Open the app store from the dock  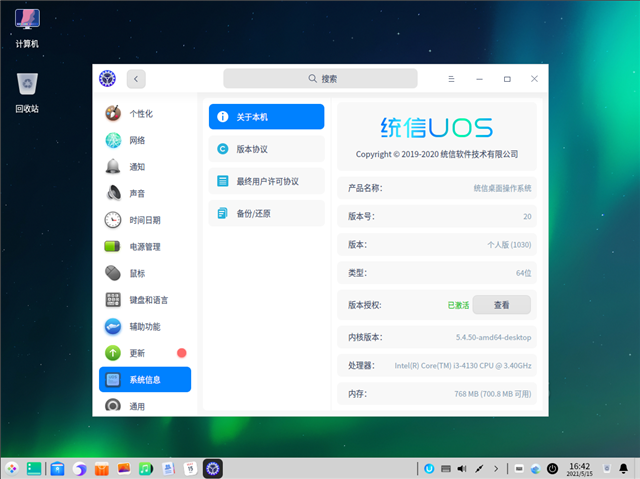point(102,469)
